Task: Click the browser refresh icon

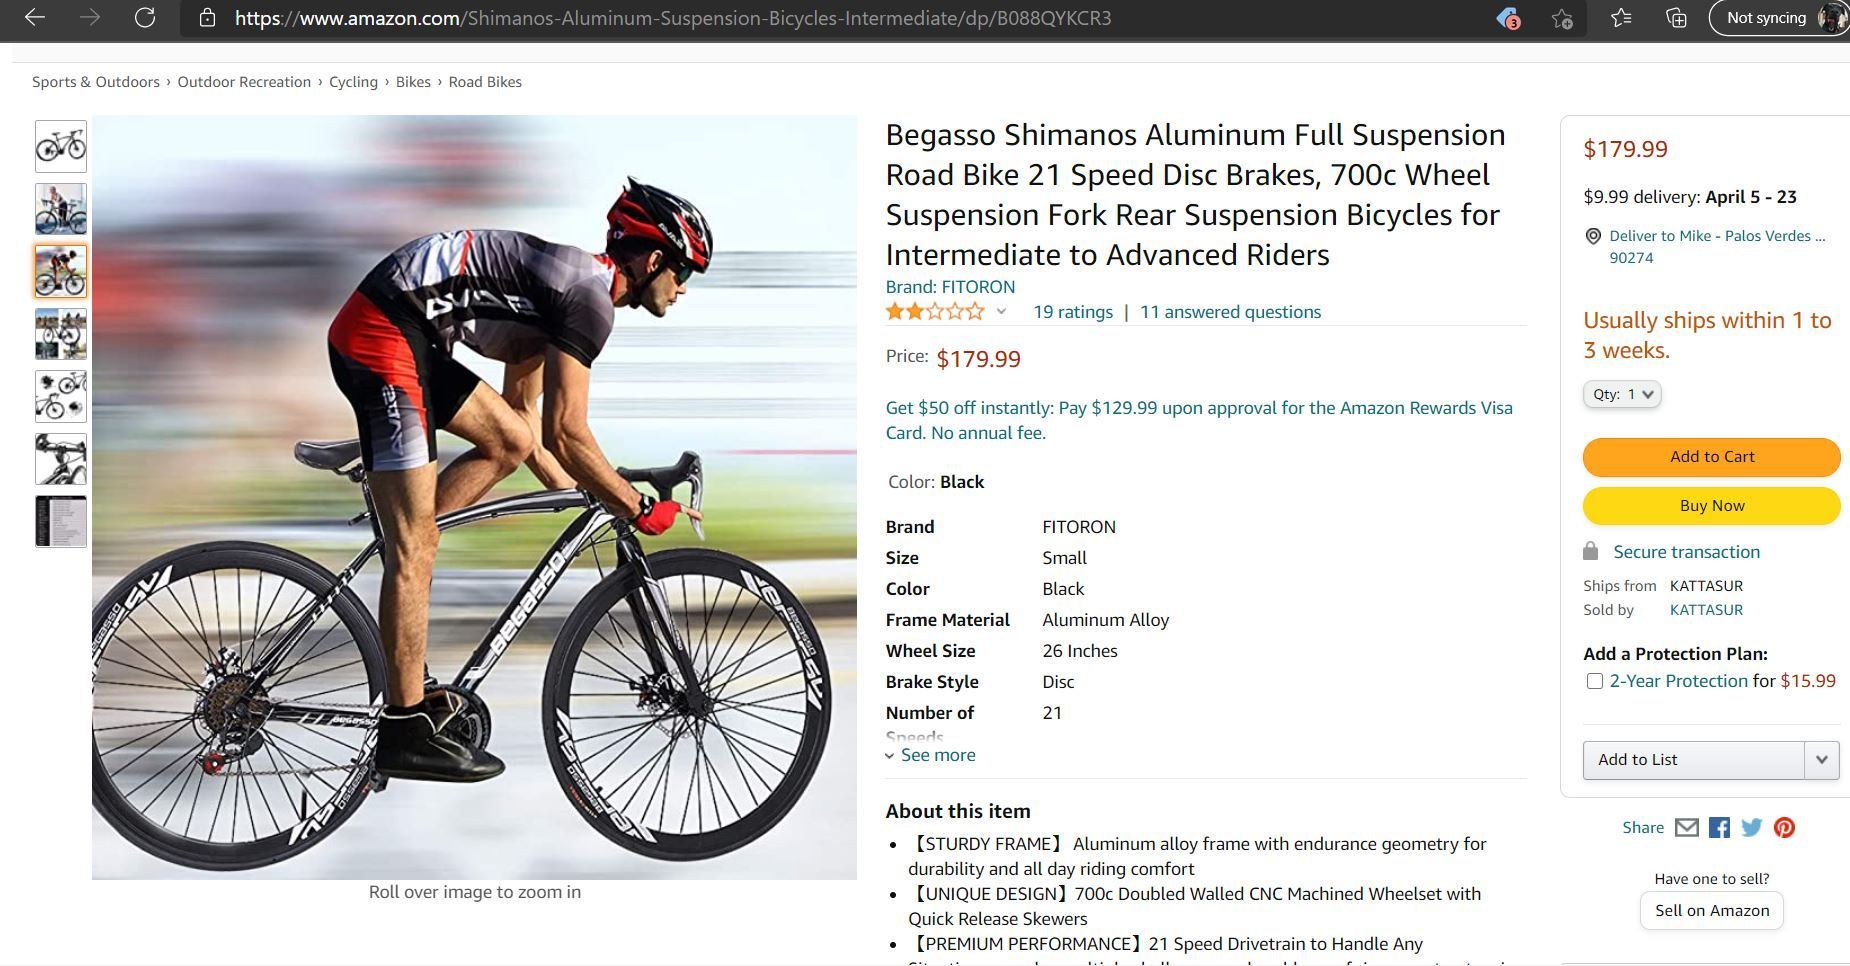Action: coord(145,18)
